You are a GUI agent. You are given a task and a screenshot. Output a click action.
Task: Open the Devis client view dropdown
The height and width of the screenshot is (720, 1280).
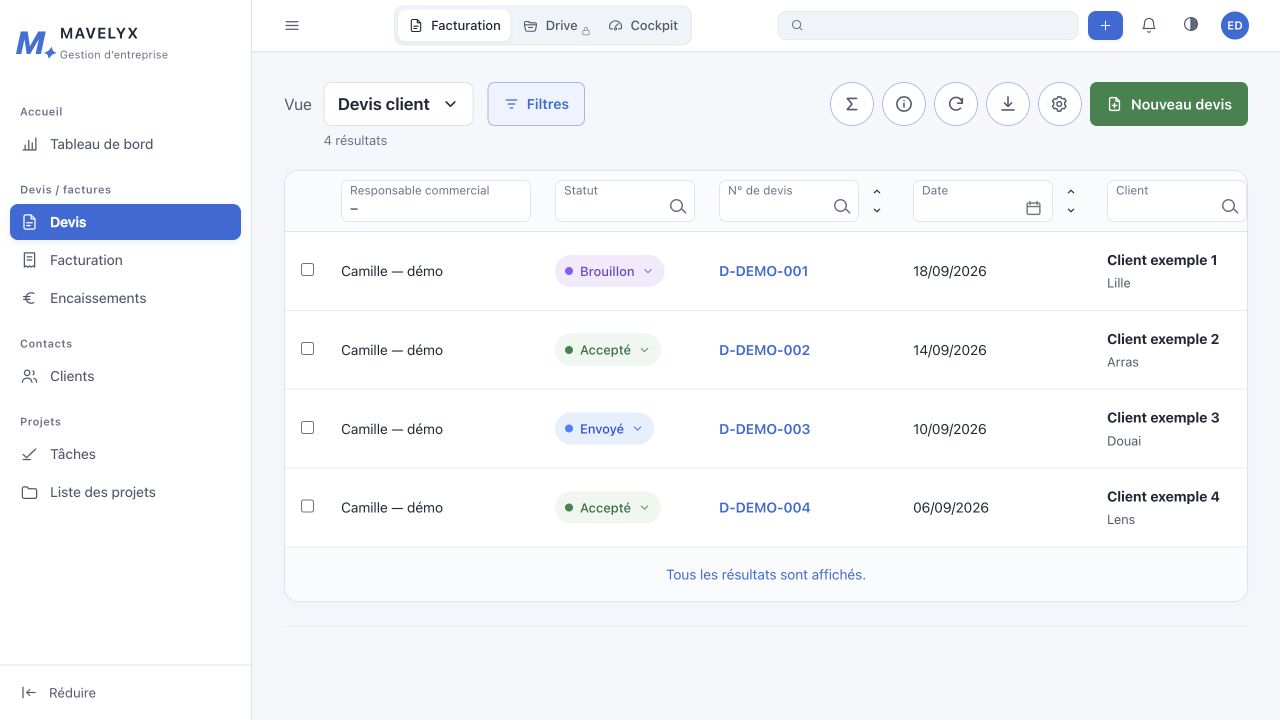tap(398, 104)
